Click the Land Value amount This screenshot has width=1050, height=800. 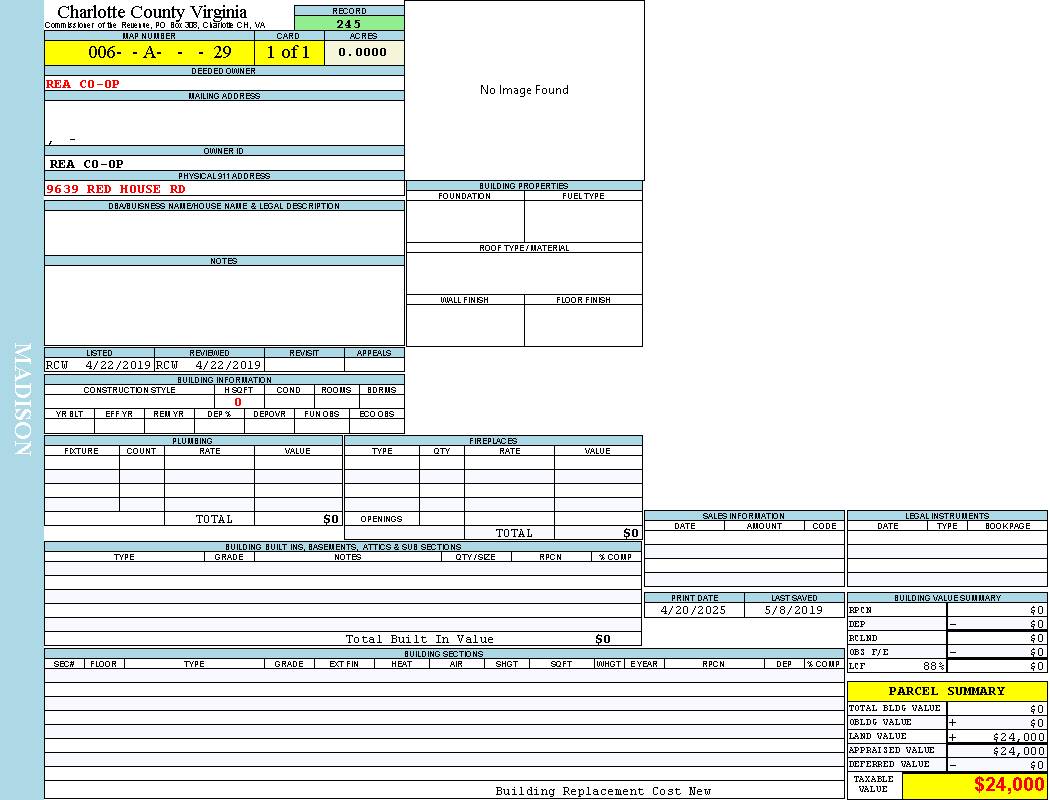[x=1018, y=737]
